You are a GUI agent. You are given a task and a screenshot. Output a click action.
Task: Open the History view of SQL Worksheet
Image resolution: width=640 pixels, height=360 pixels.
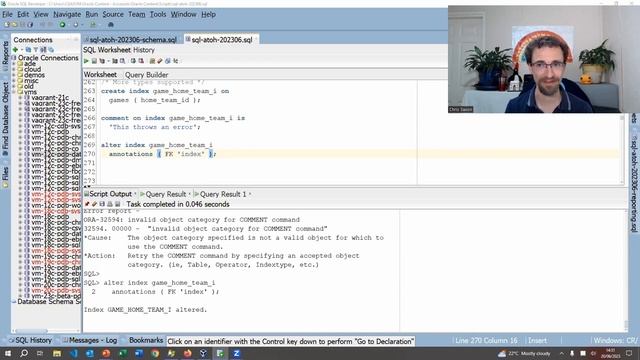pos(144,50)
